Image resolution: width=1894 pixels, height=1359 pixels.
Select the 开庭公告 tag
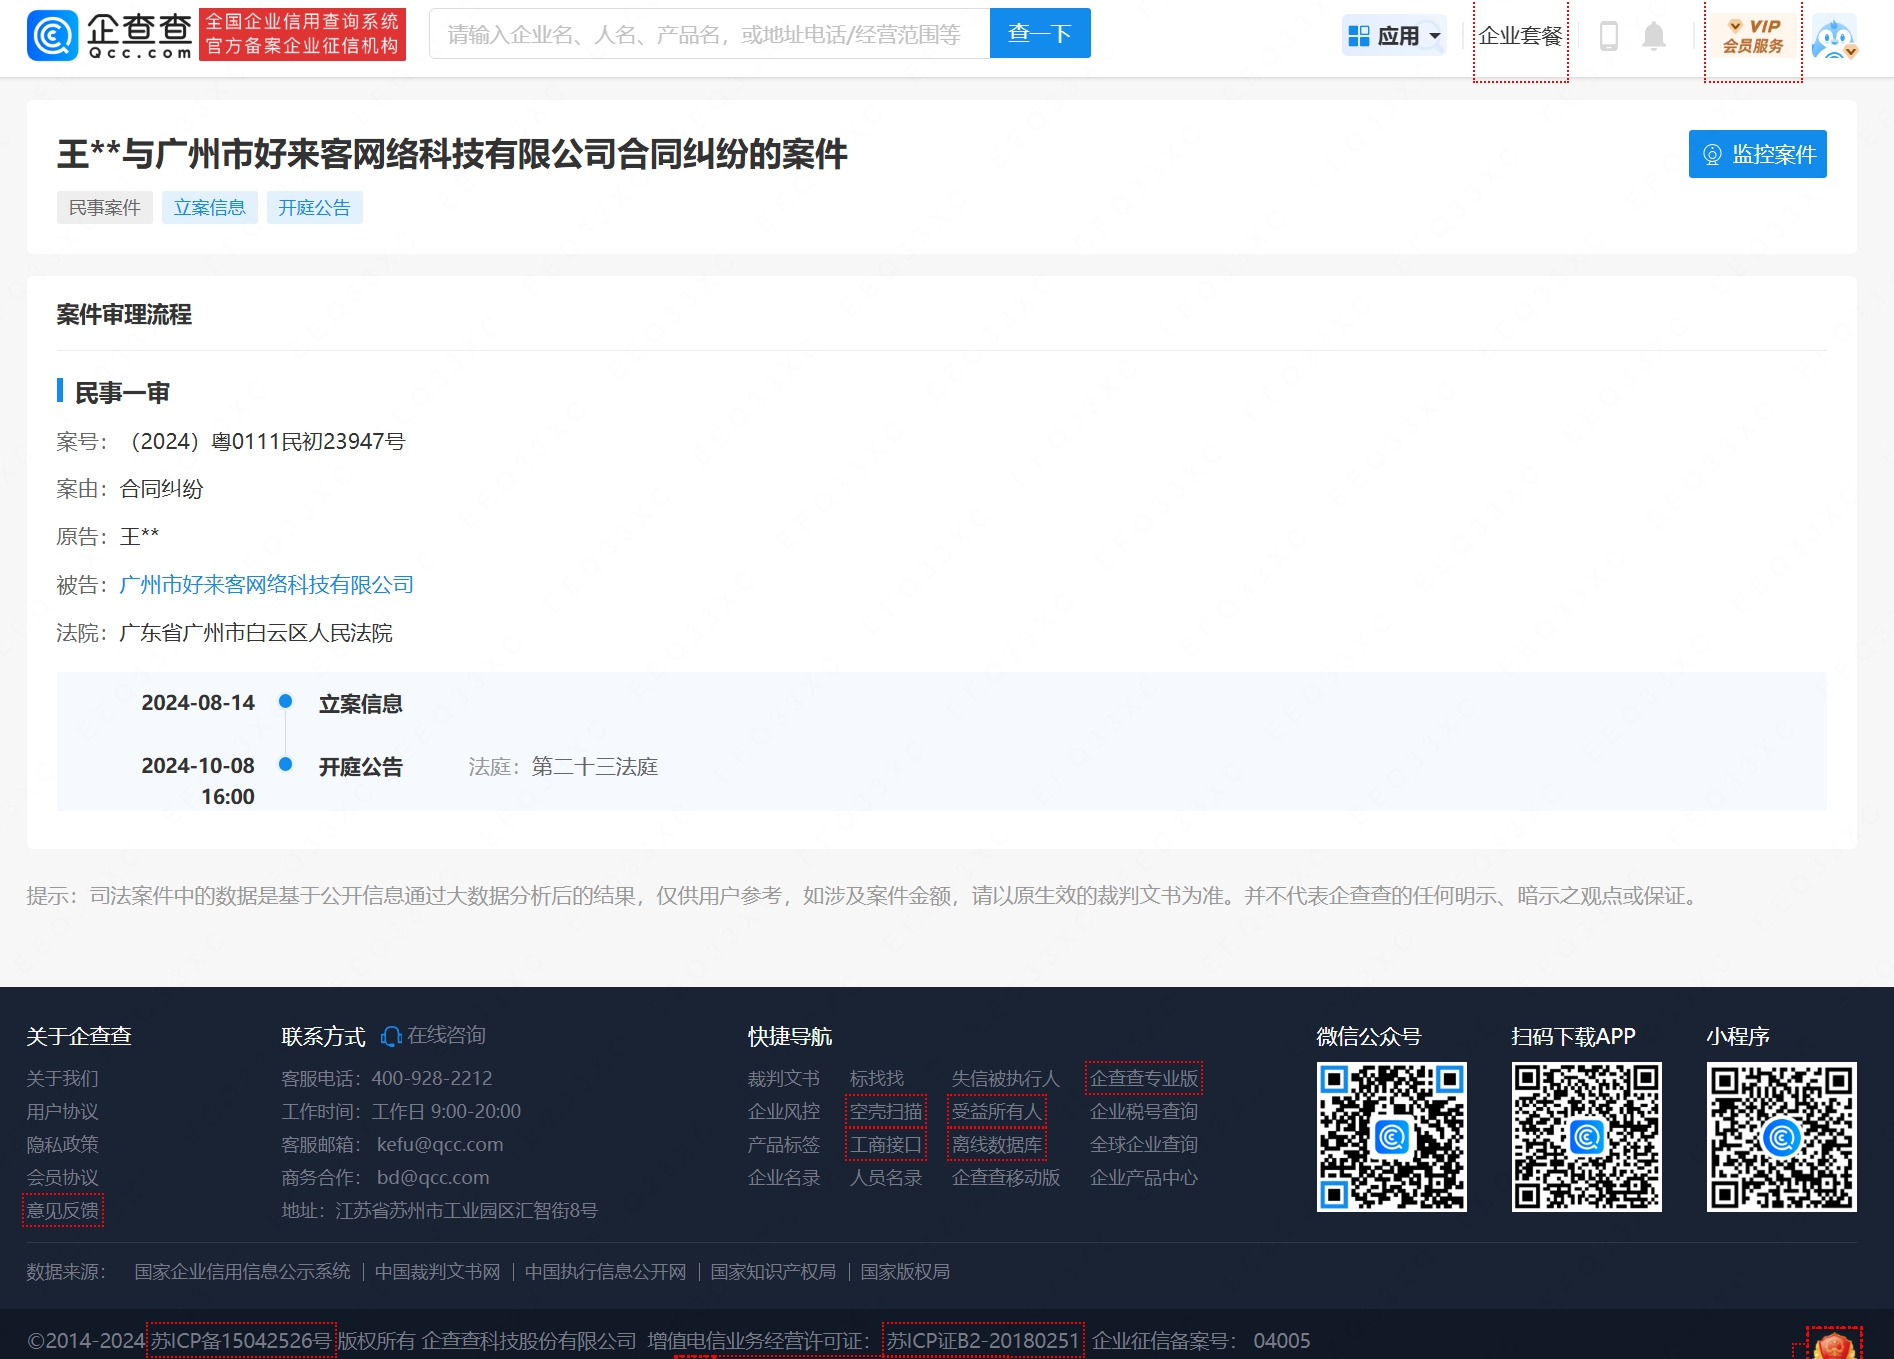coord(314,207)
